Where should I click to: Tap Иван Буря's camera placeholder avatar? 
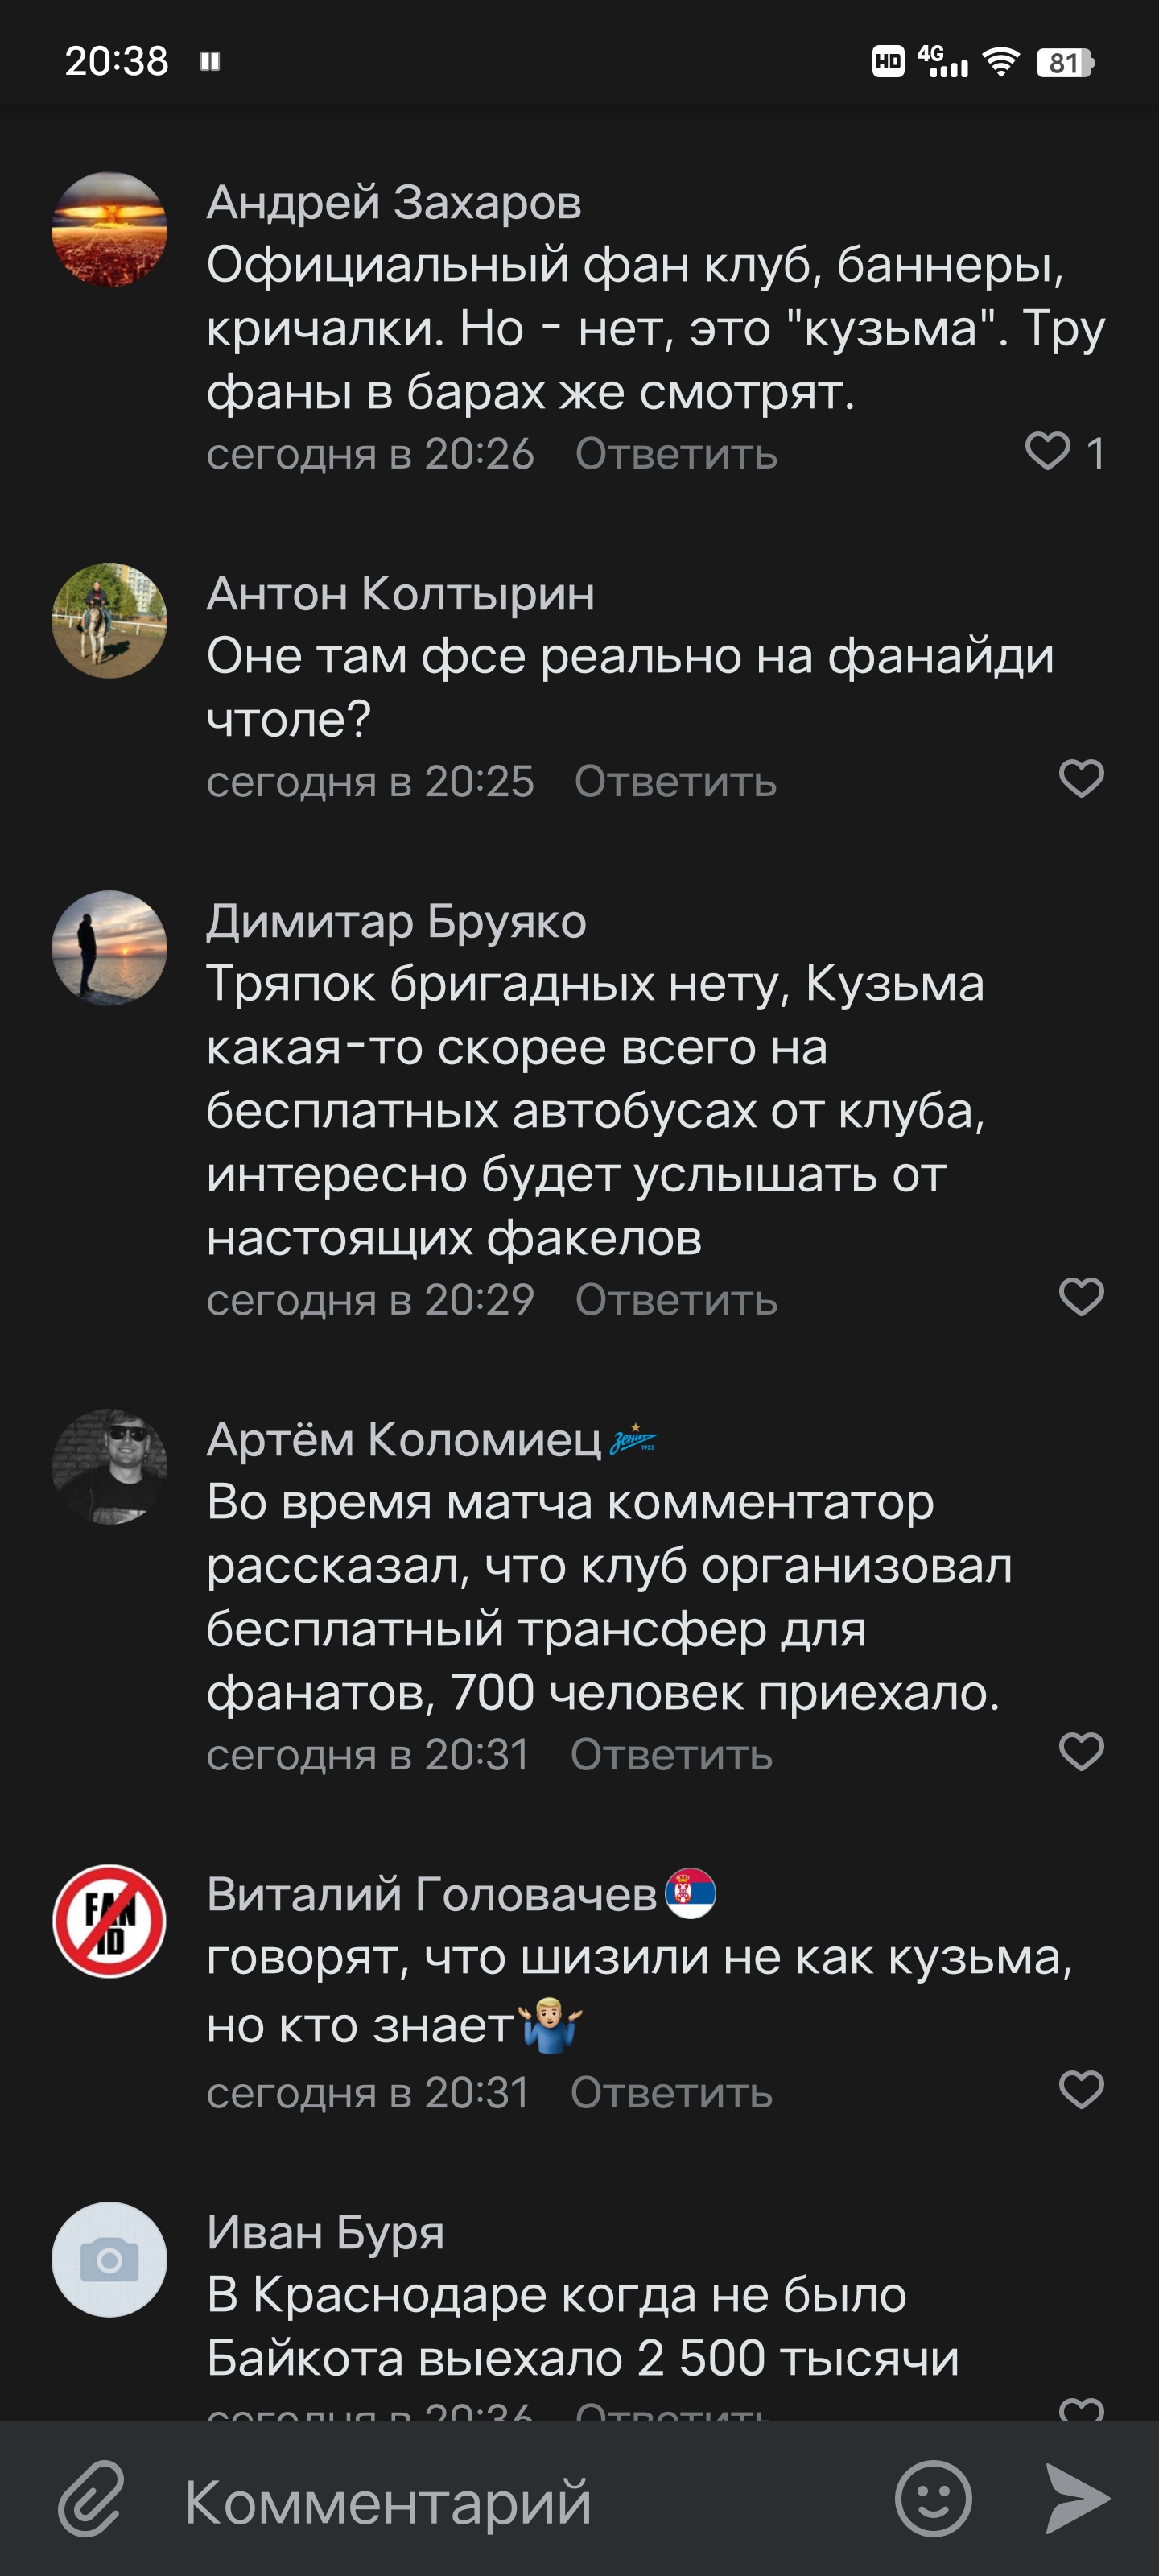click(109, 2259)
